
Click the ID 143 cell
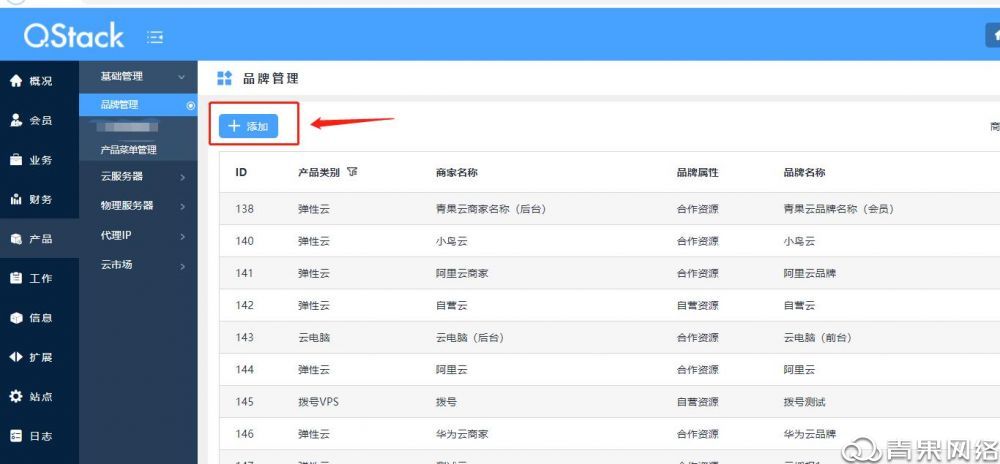click(244, 338)
